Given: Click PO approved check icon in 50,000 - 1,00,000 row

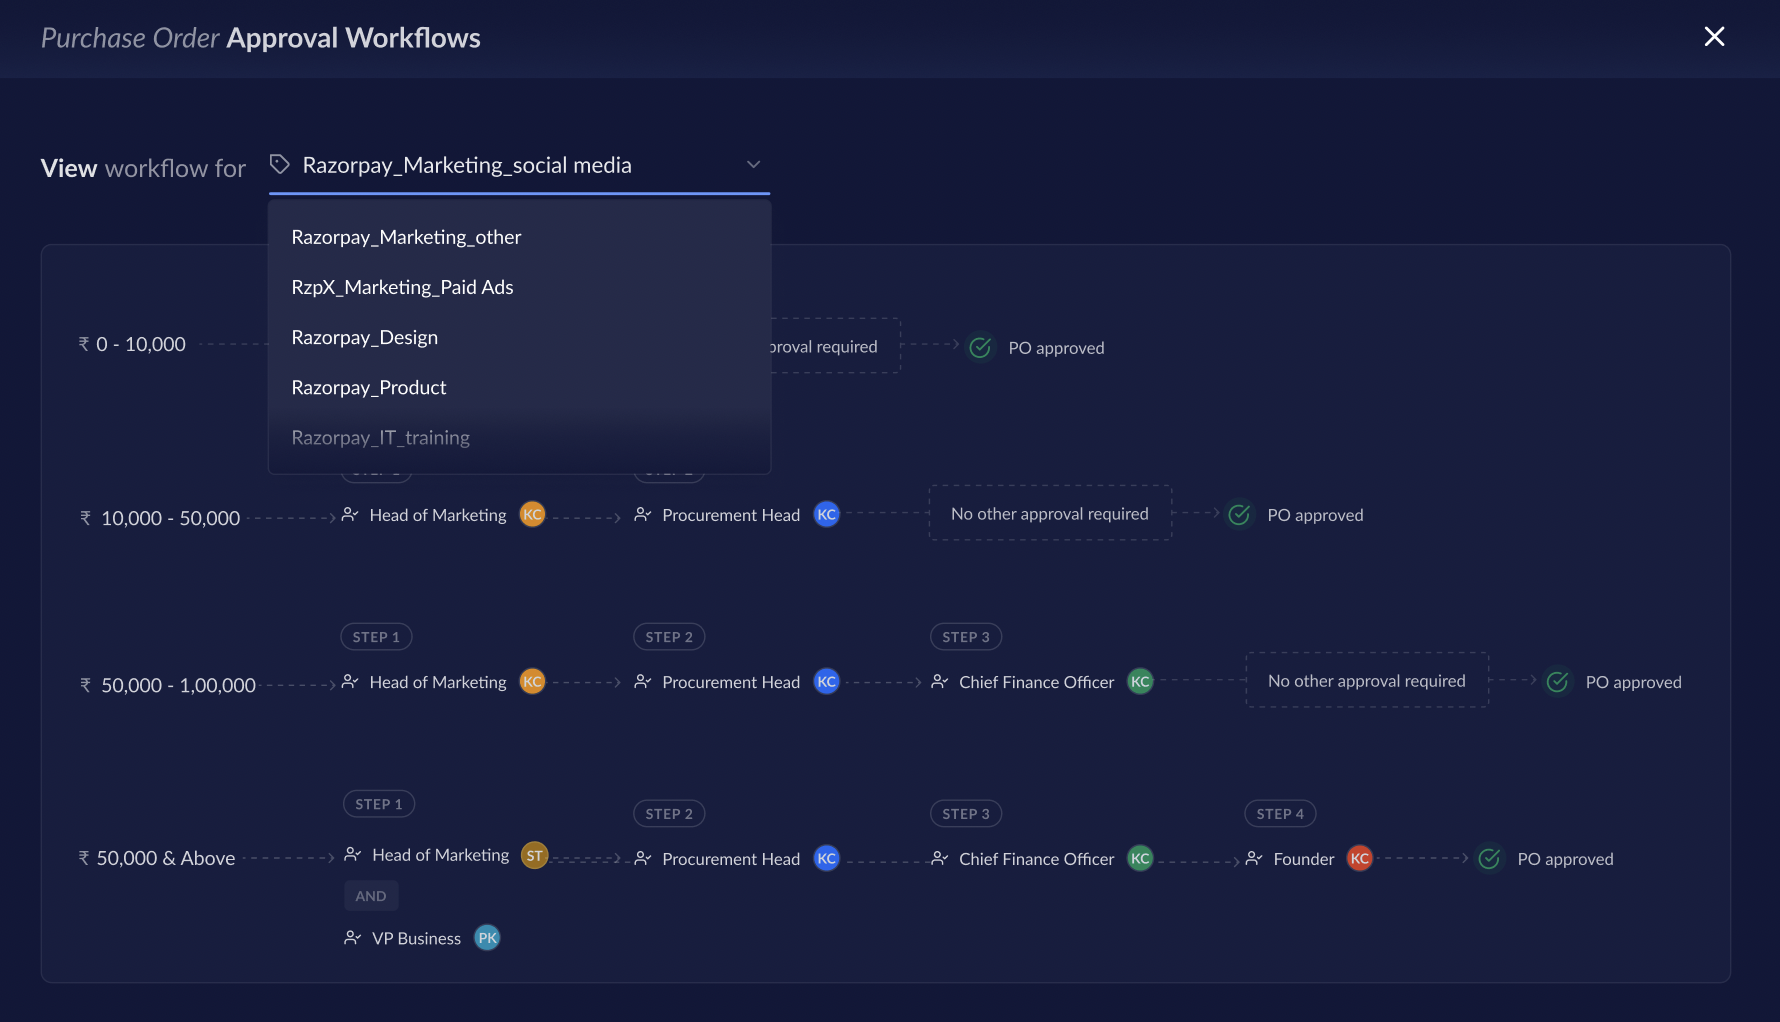Looking at the screenshot, I should click(x=1557, y=681).
